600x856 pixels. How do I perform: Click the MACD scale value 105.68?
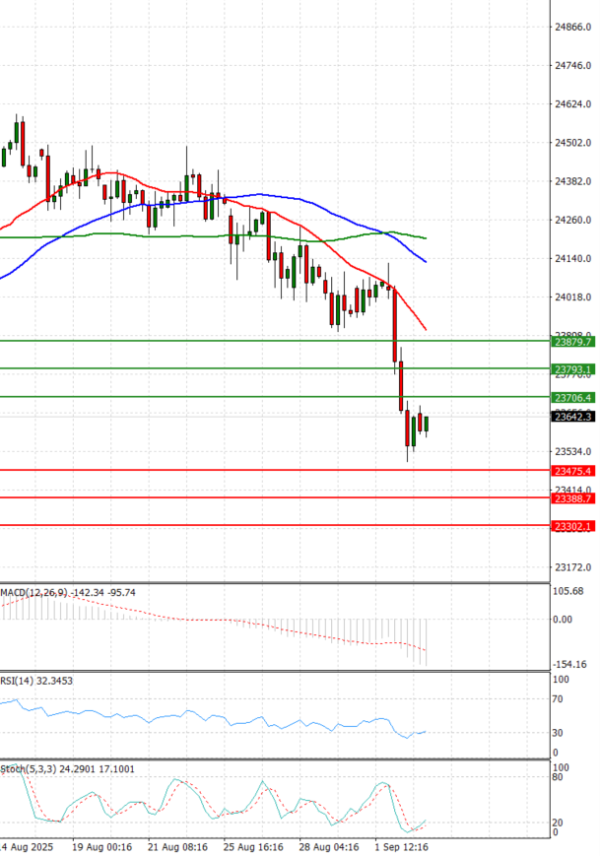pyautogui.click(x=568, y=591)
